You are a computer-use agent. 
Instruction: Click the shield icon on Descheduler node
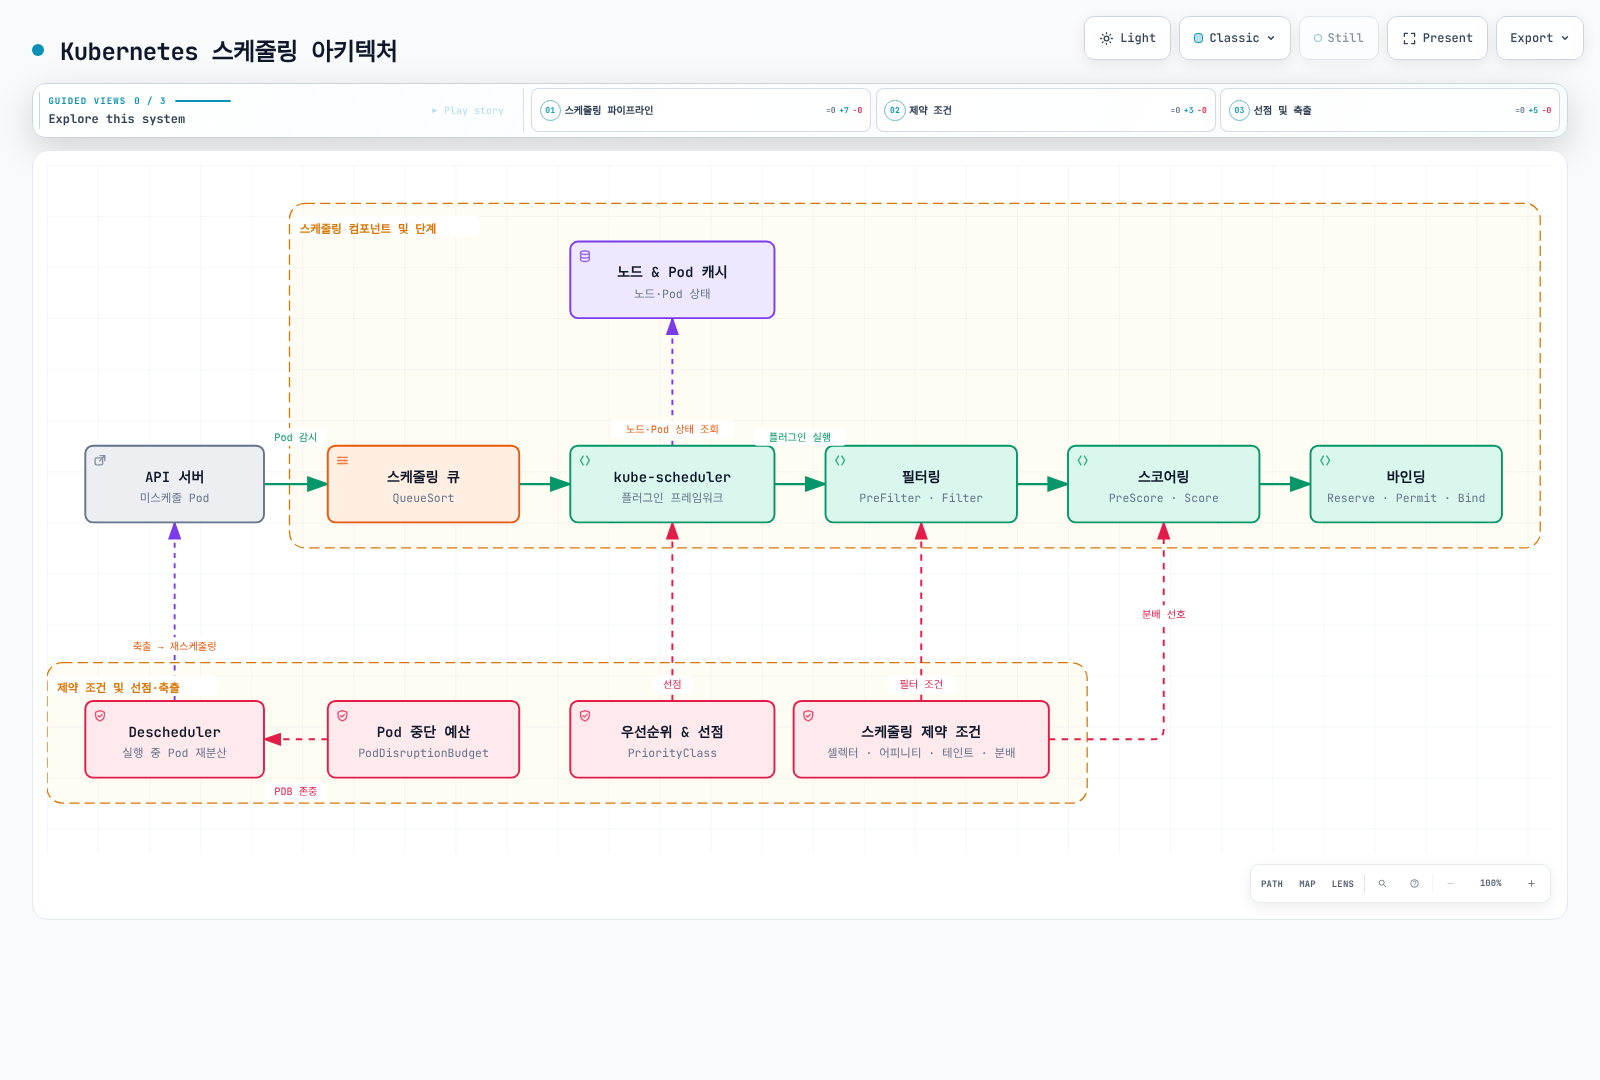tap(100, 715)
